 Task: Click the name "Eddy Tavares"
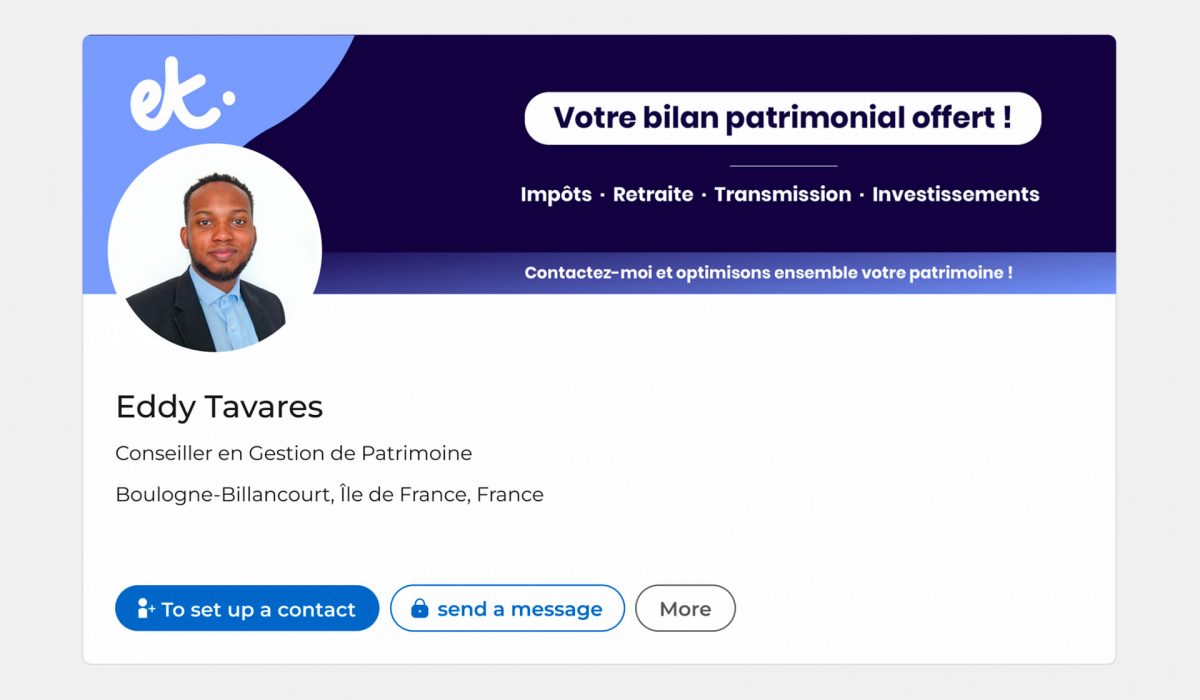click(x=219, y=407)
